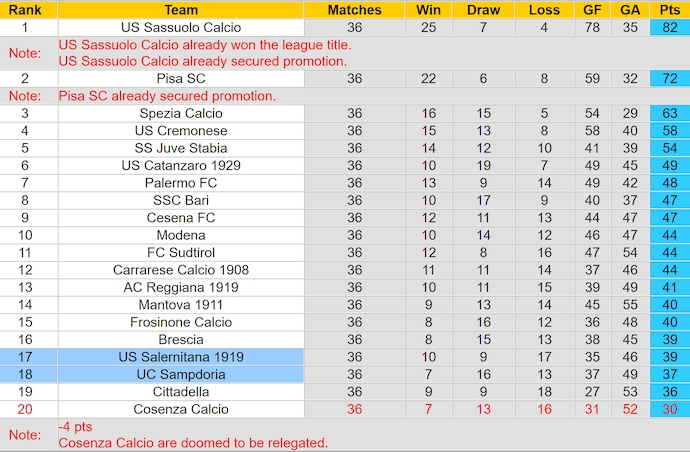Click the blue 82 points cell

669,27
